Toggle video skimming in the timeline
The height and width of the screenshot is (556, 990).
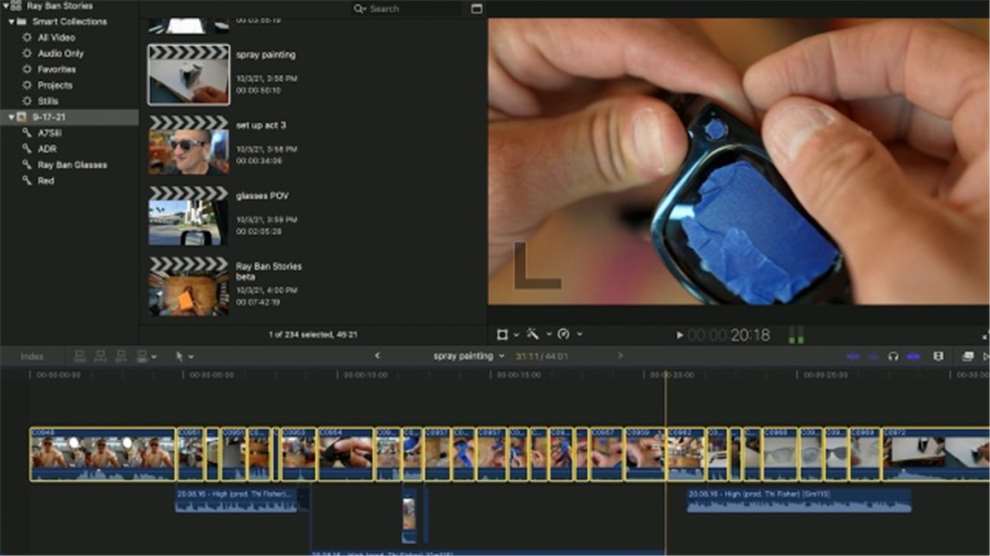[853, 357]
